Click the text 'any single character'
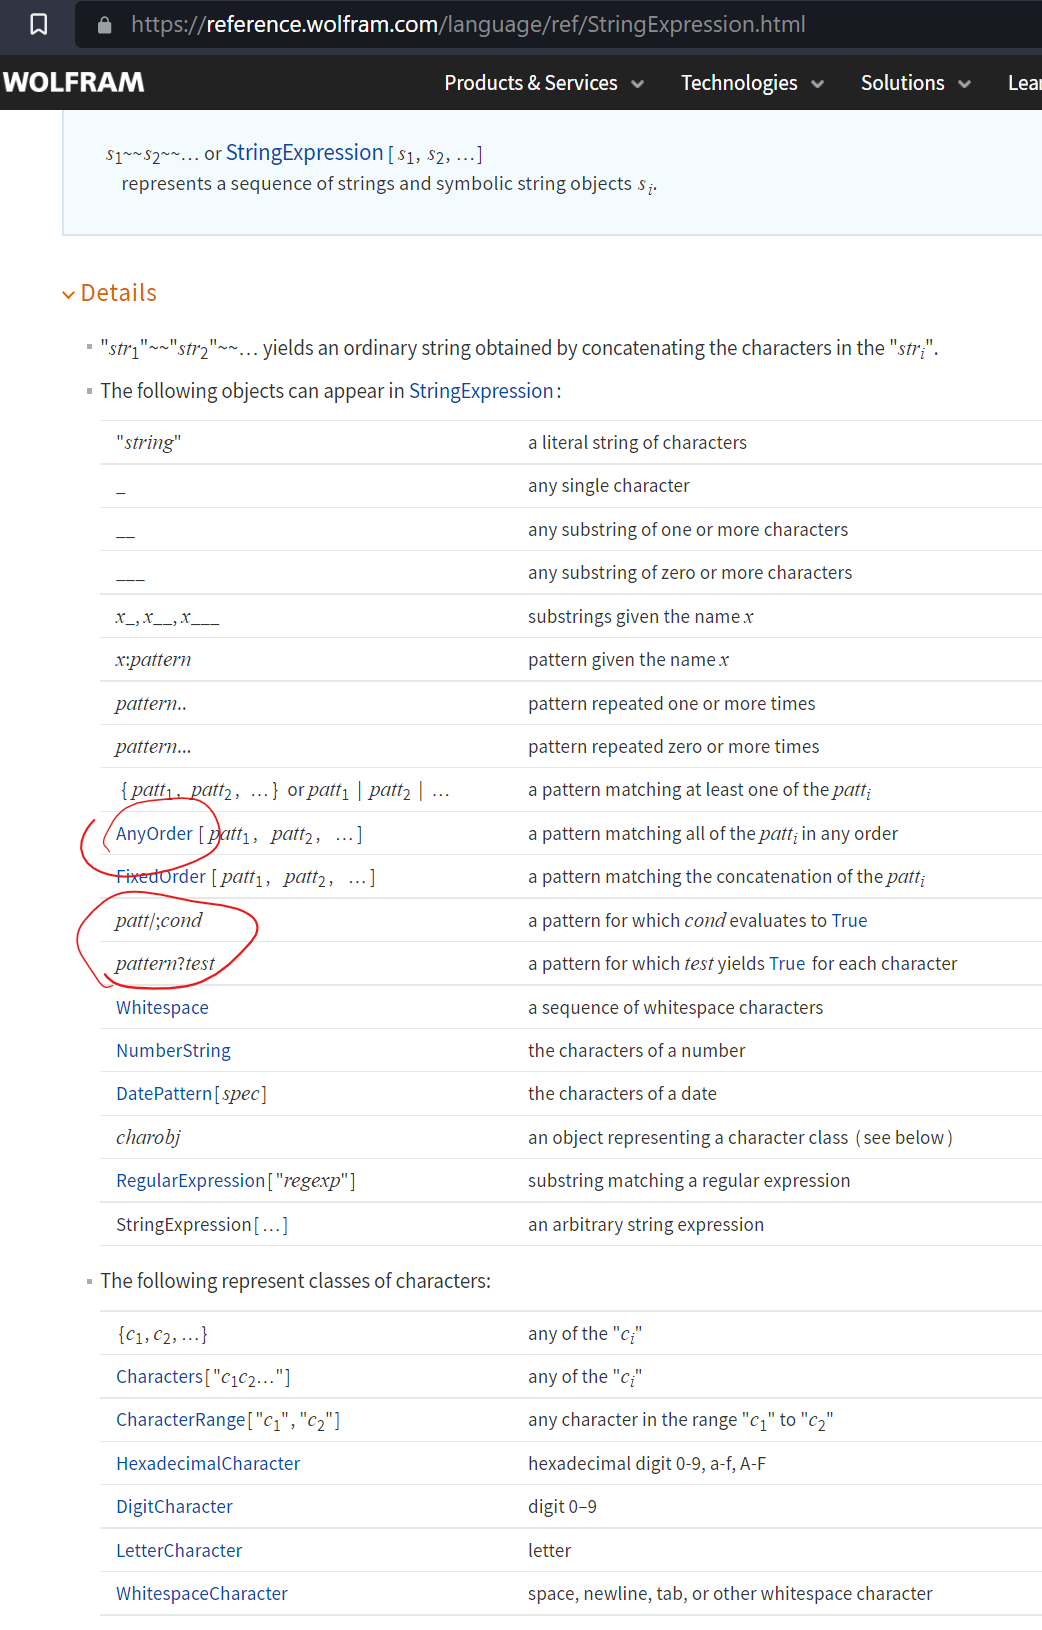1042x1630 pixels. pos(609,486)
